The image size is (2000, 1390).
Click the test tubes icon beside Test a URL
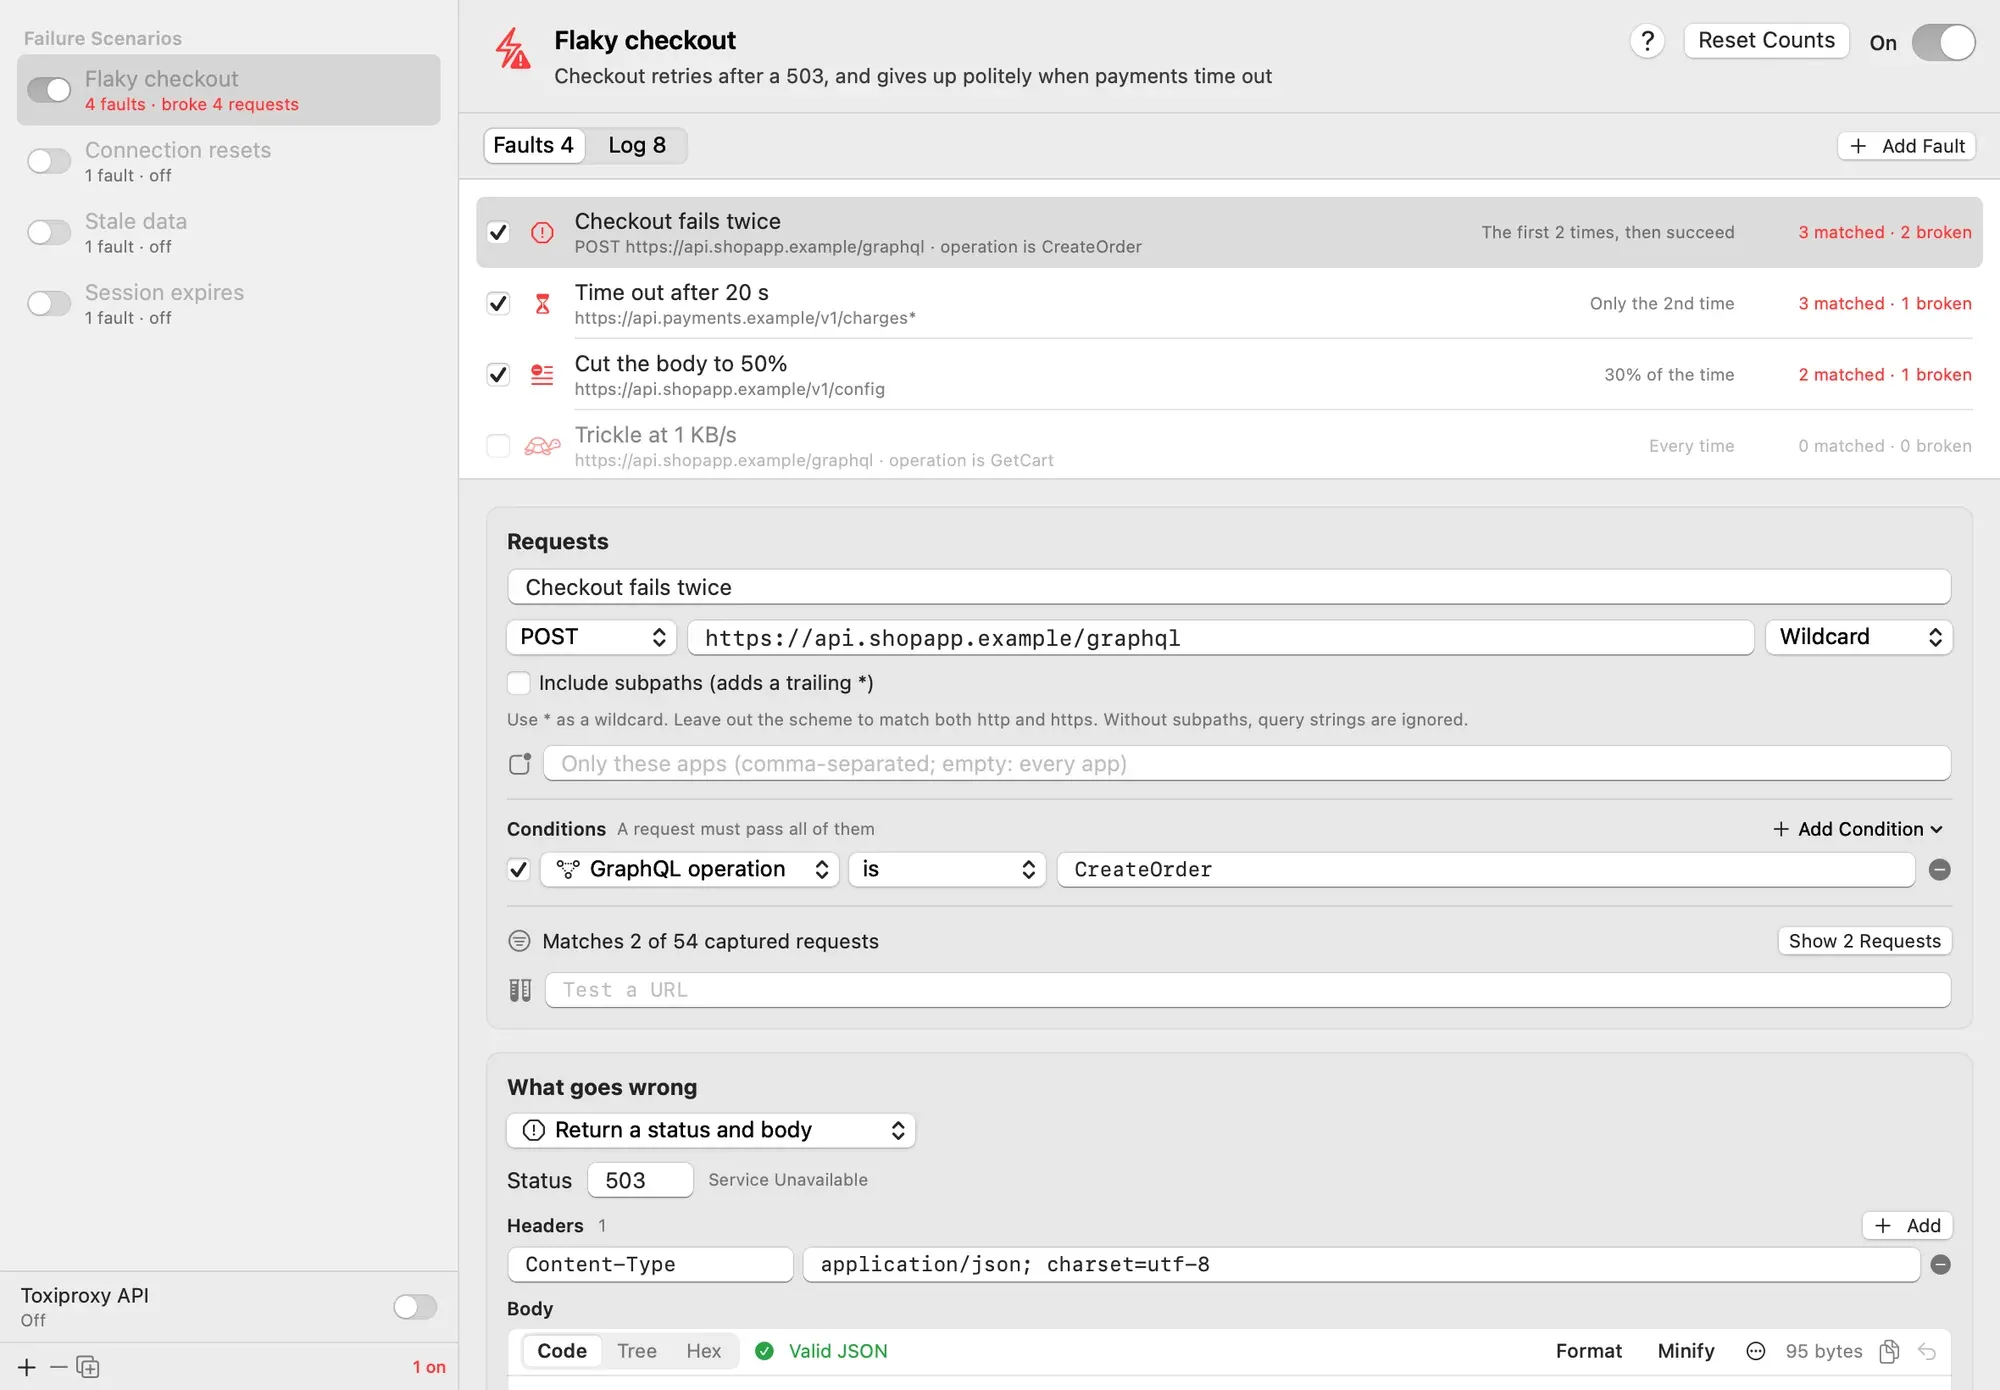(520, 990)
